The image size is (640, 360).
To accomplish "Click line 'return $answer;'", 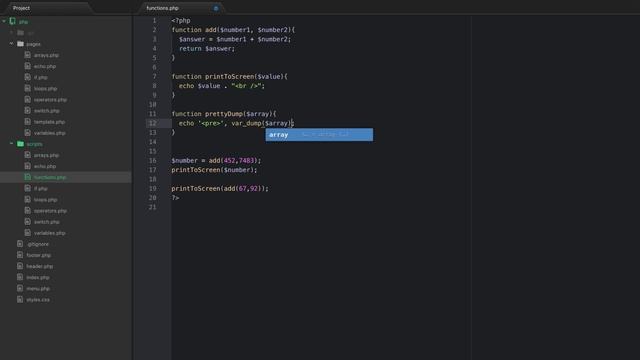I will click(207, 49).
